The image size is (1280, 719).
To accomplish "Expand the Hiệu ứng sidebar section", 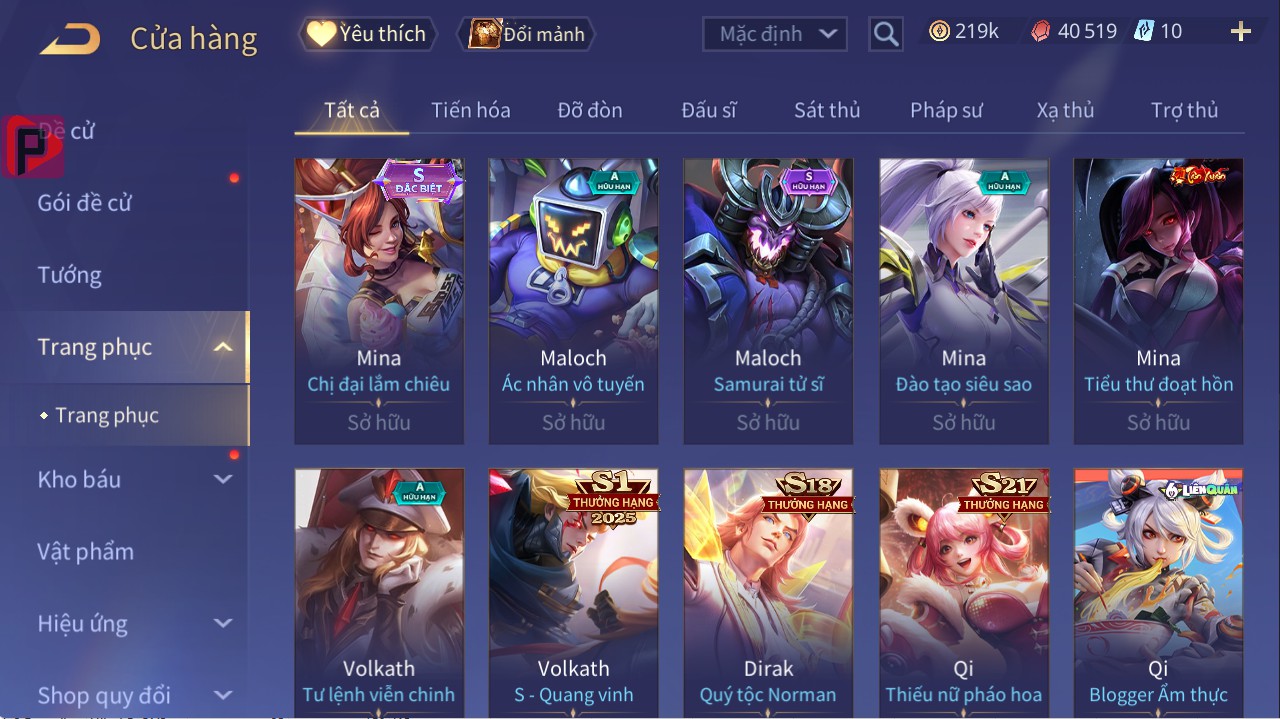I will (223, 624).
